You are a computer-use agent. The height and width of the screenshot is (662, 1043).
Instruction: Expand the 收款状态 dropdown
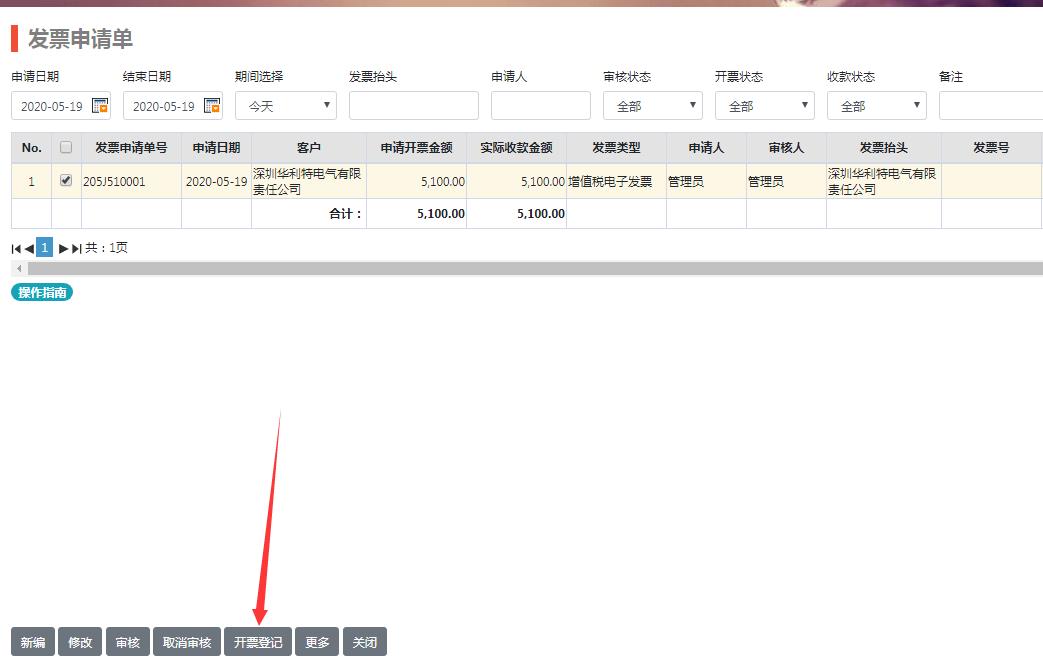(x=876, y=106)
